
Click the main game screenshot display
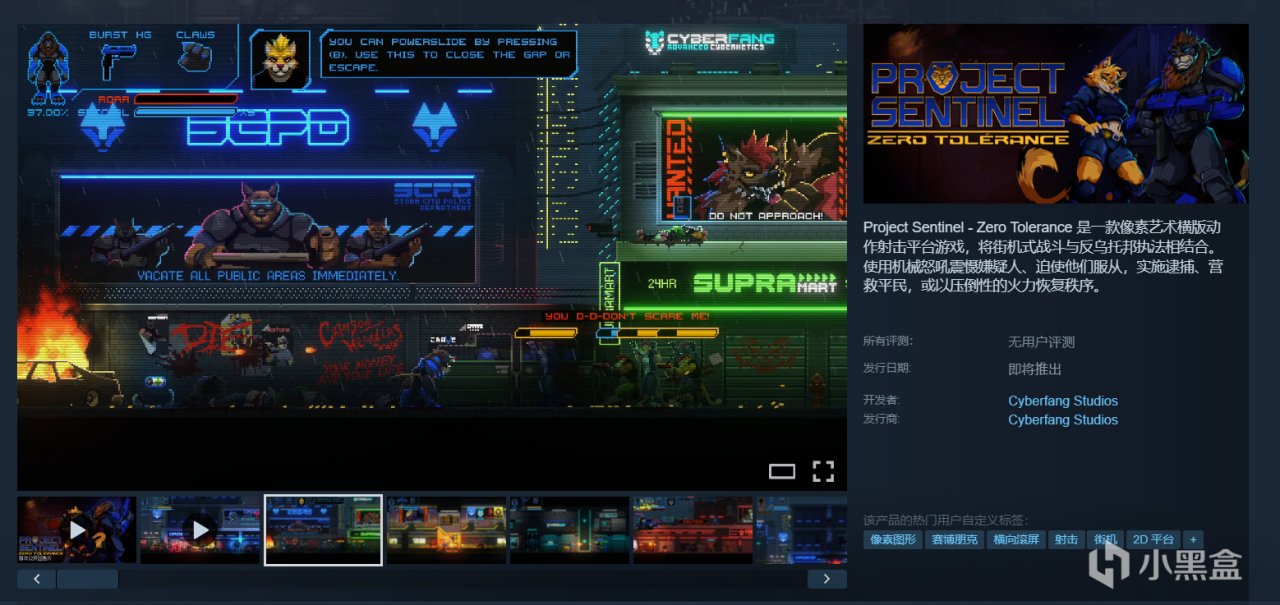click(x=432, y=257)
